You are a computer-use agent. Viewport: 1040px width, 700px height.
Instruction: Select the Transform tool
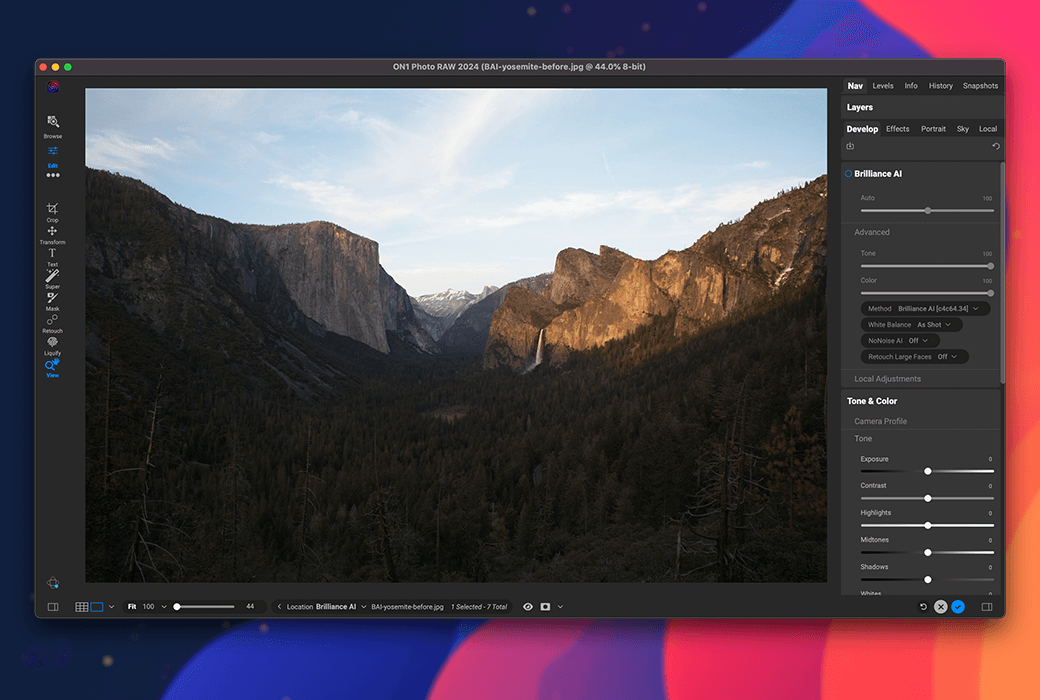click(52, 235)
